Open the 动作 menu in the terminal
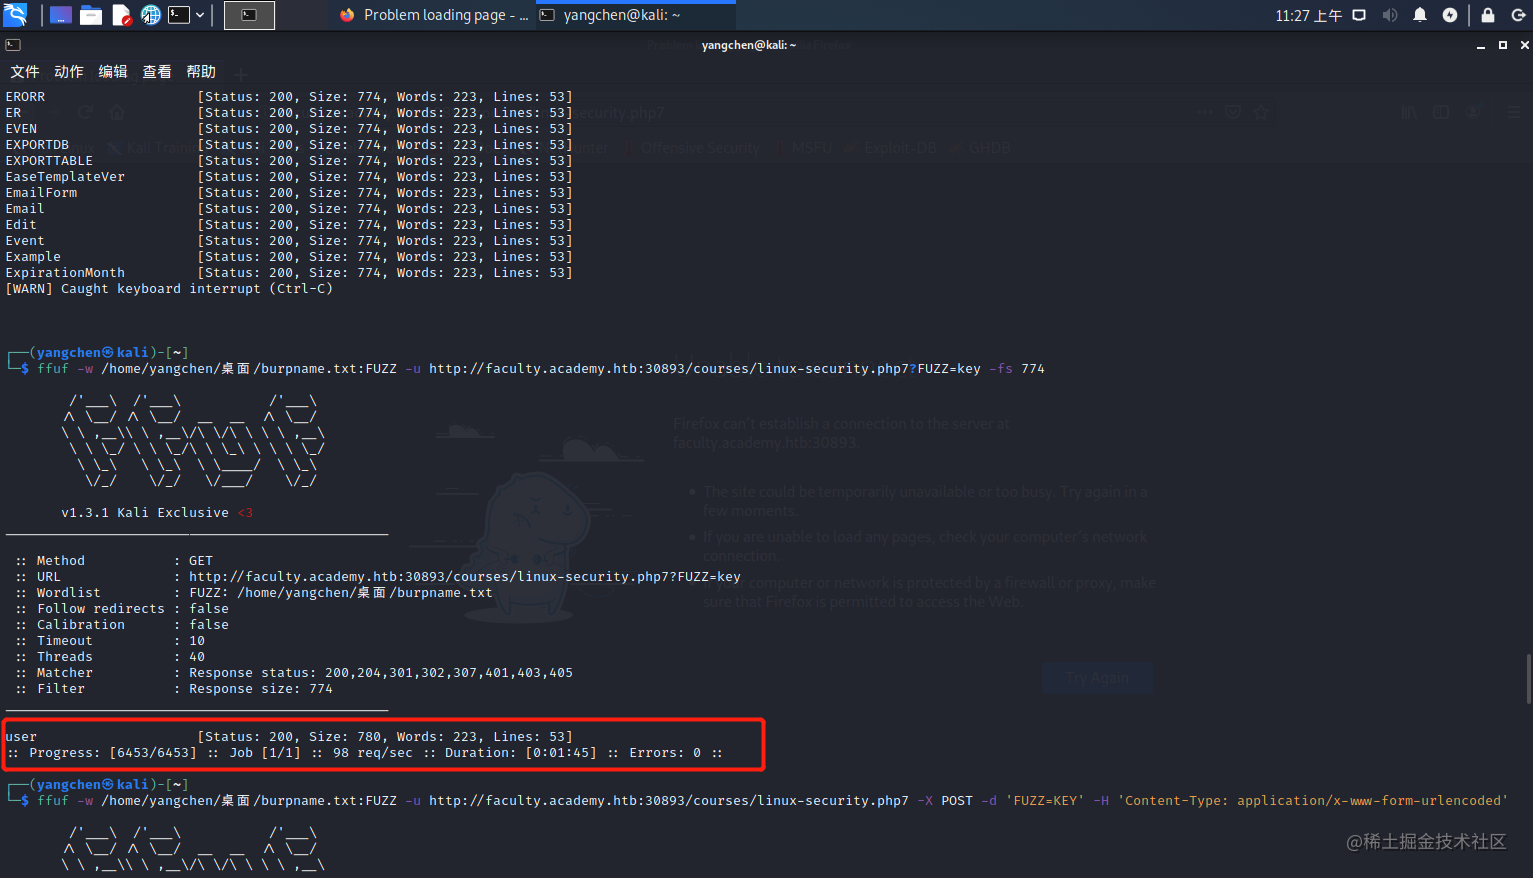 point(68,71)
